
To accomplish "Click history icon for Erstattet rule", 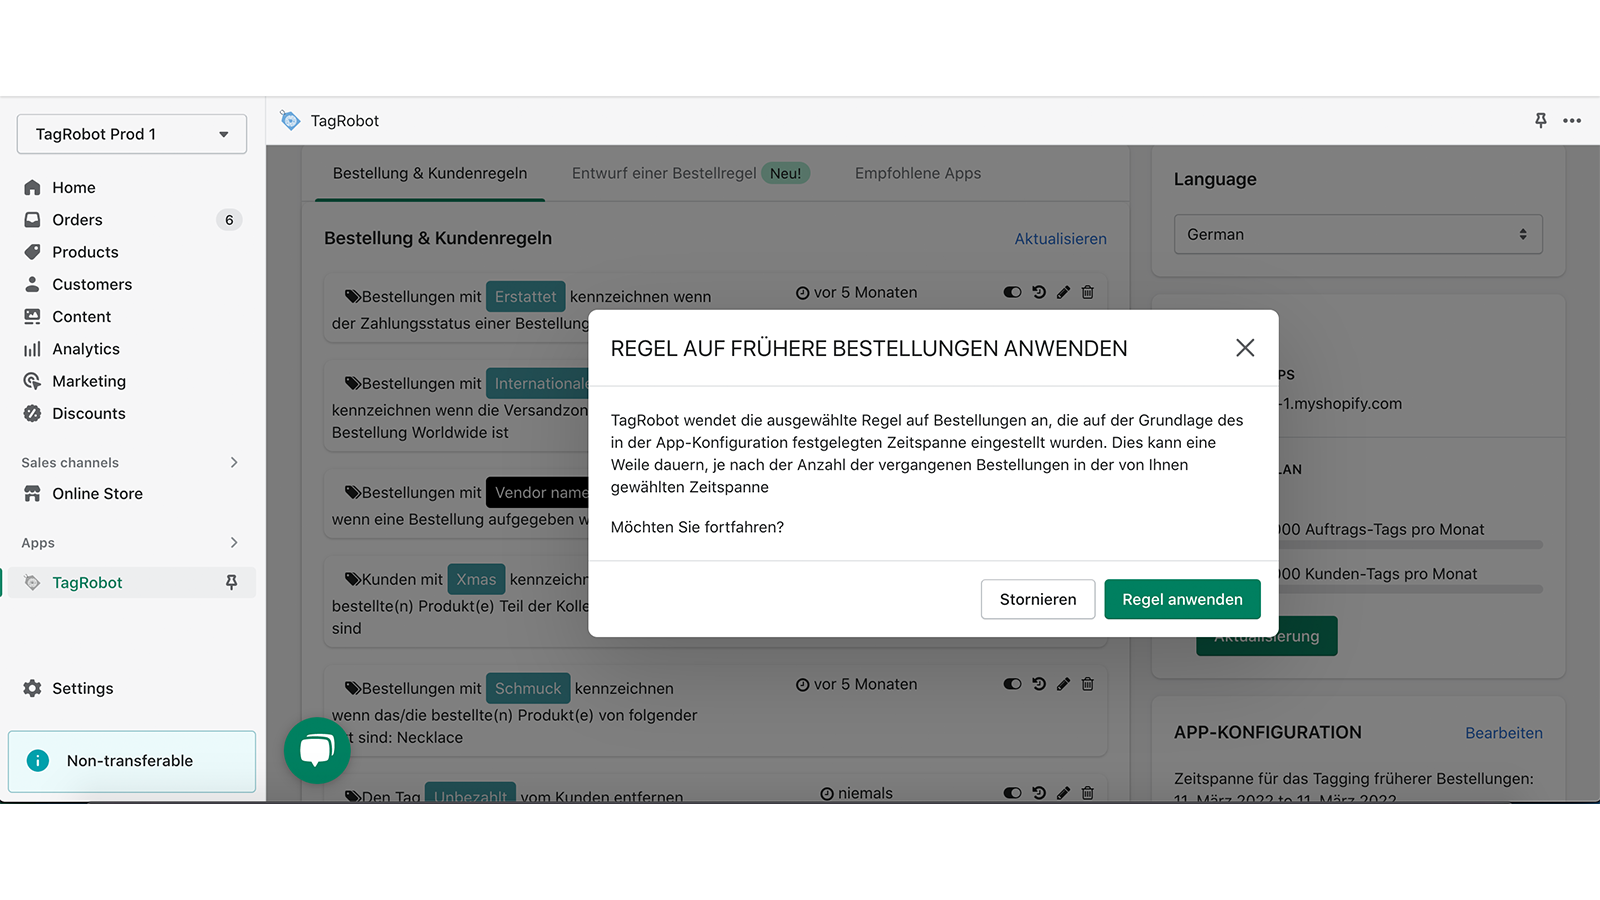I will coord(1039,292).
